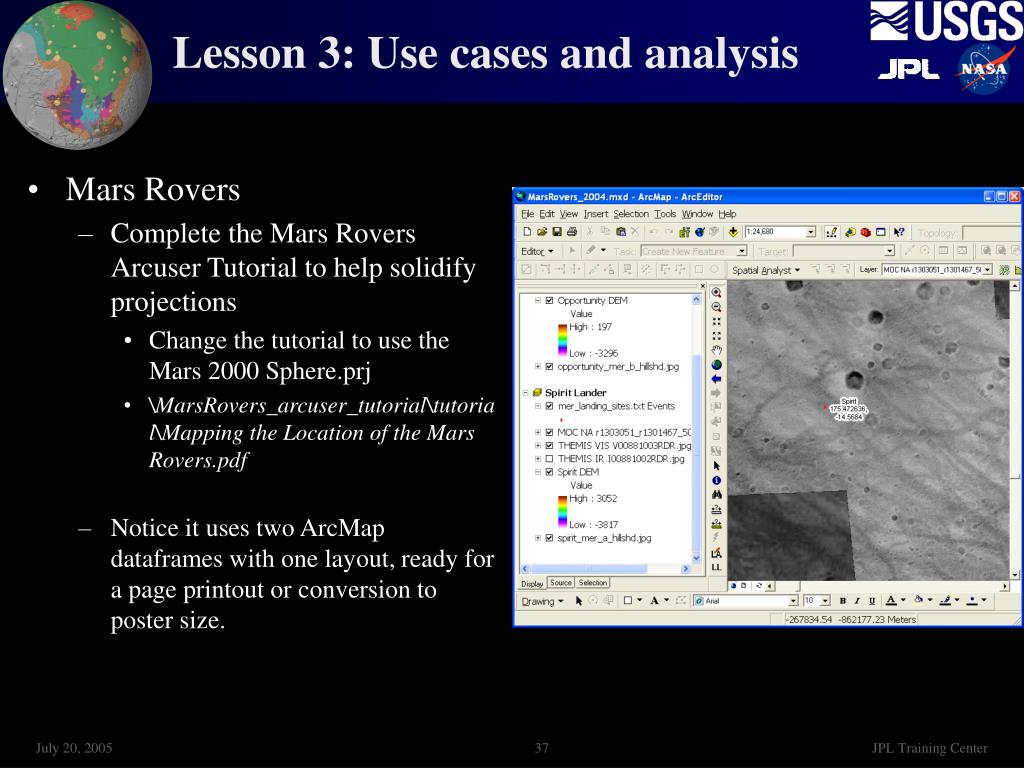1024x768 pixels.
Task: Click the Opportunity DEM color ramp legend
Action: coord(562,340)
